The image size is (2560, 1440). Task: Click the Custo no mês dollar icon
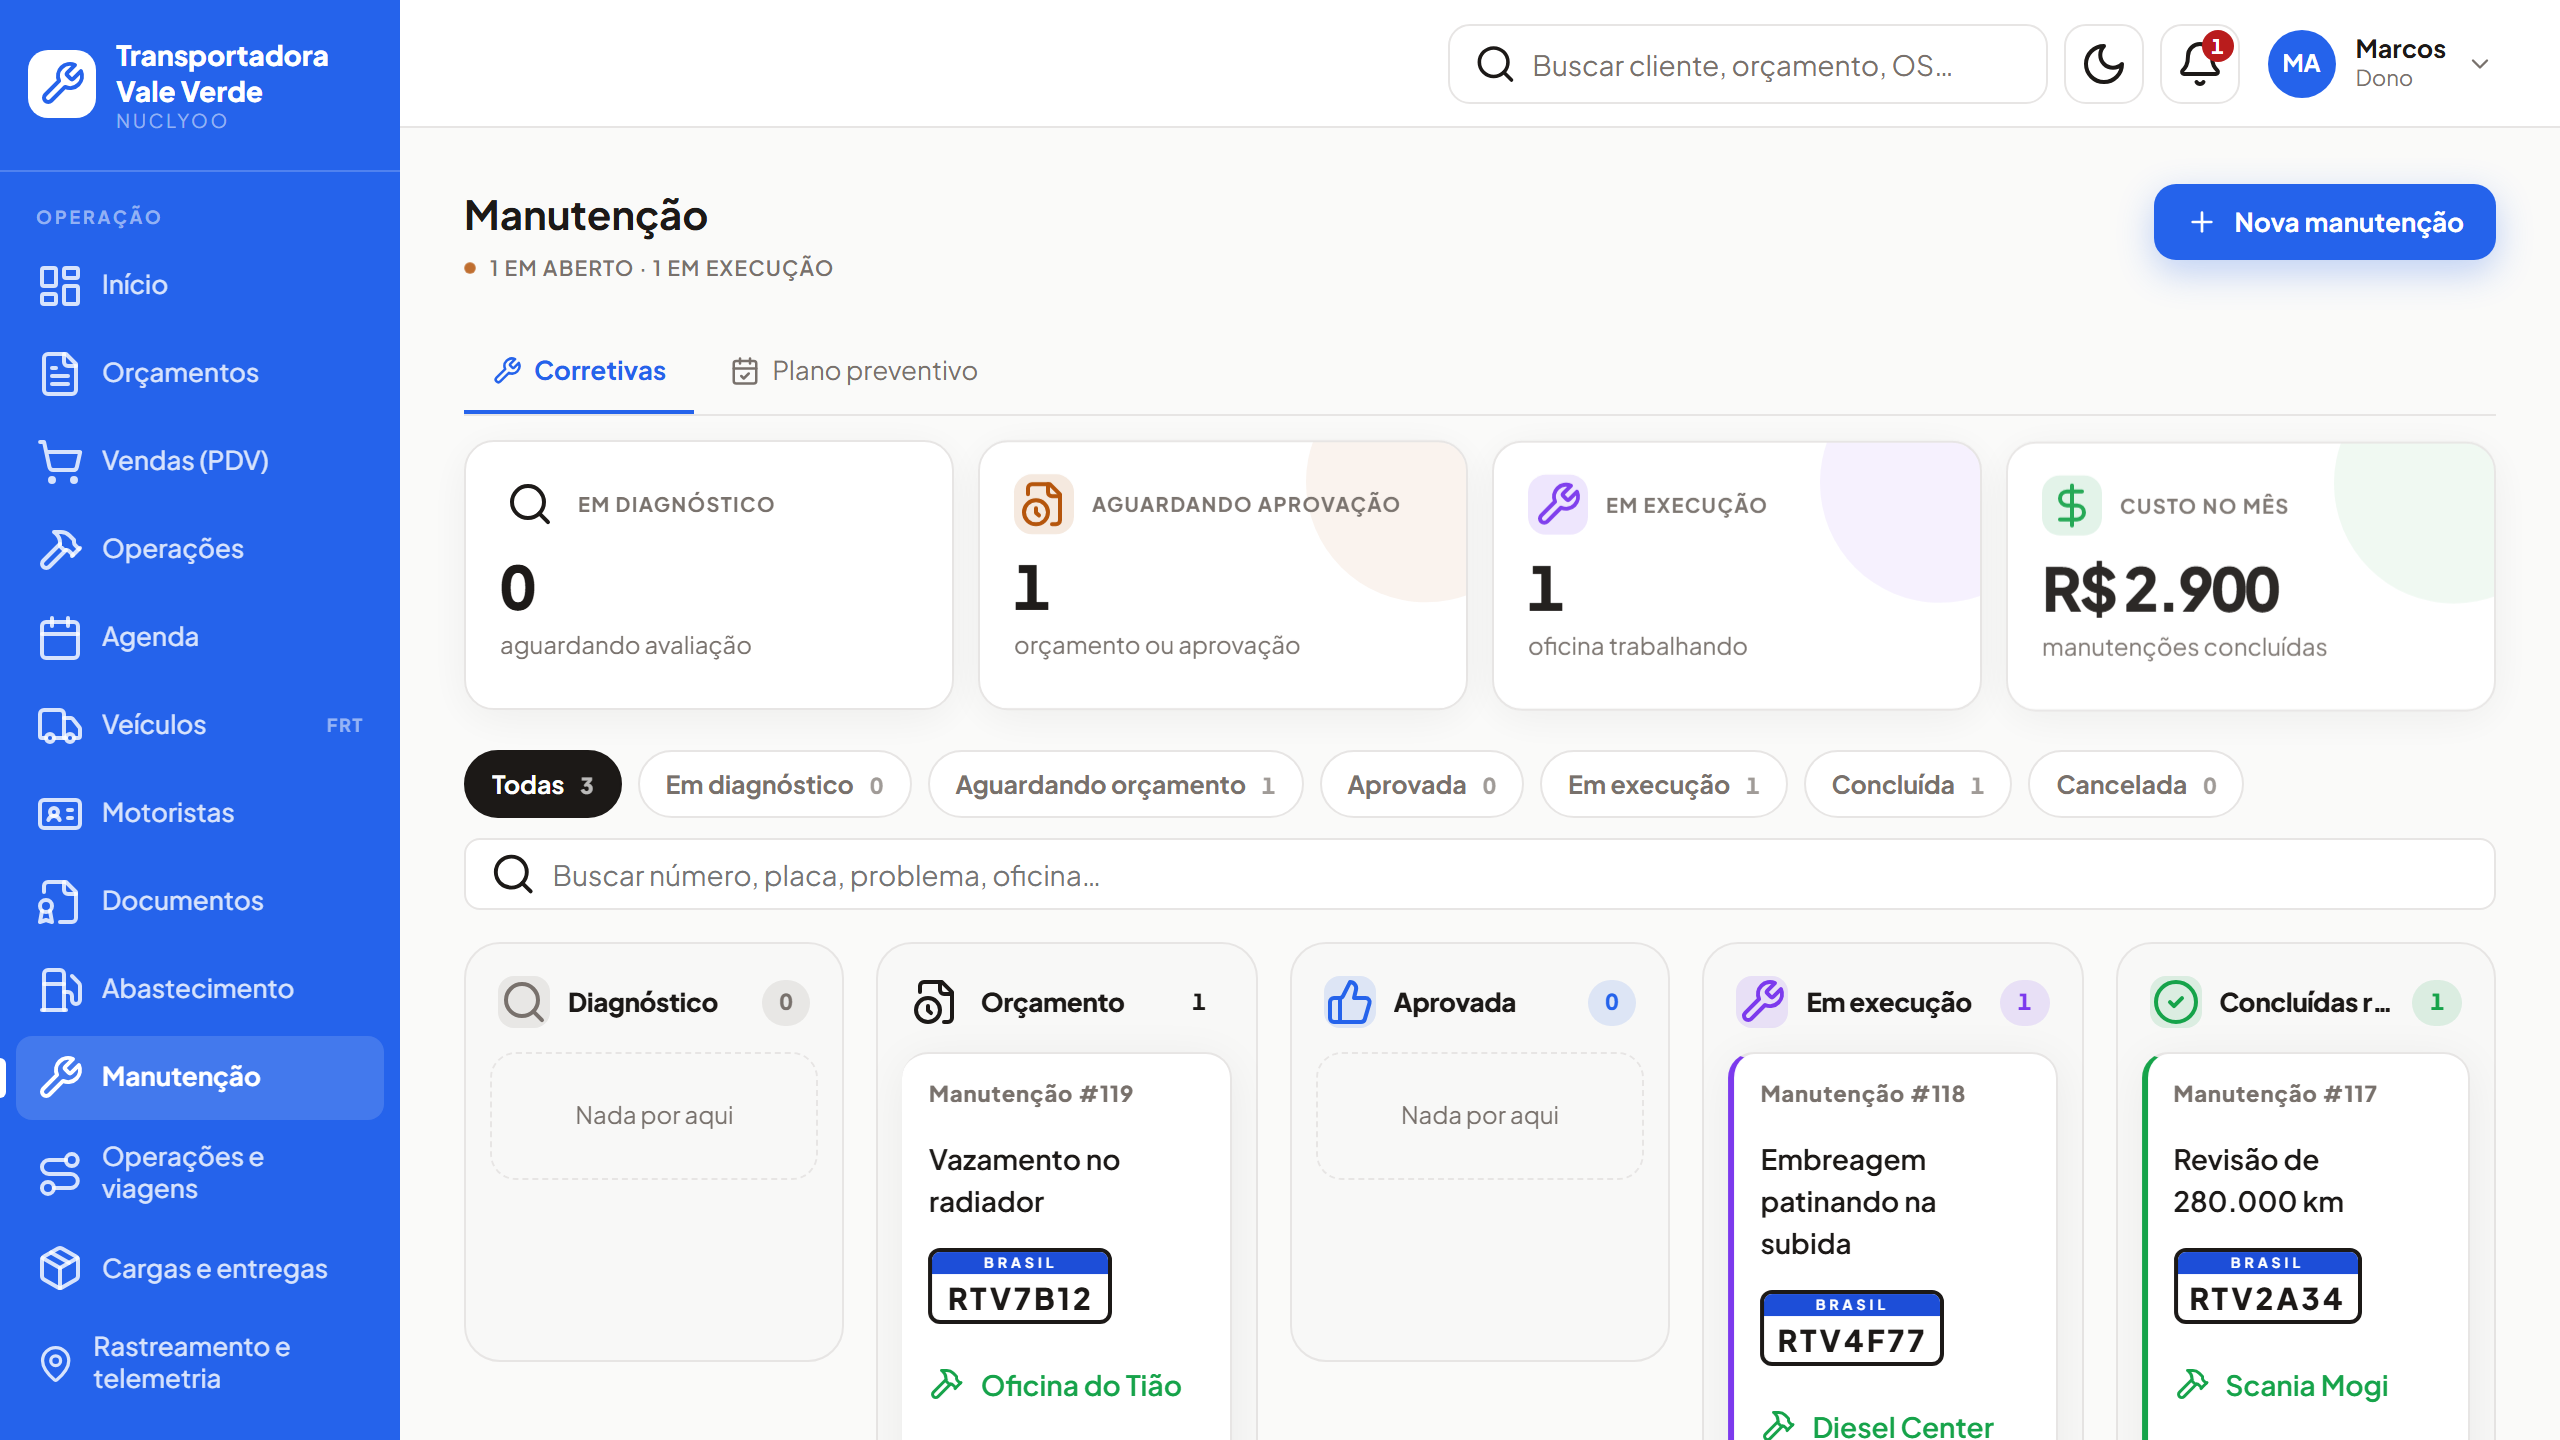[x=2071, y=506]
